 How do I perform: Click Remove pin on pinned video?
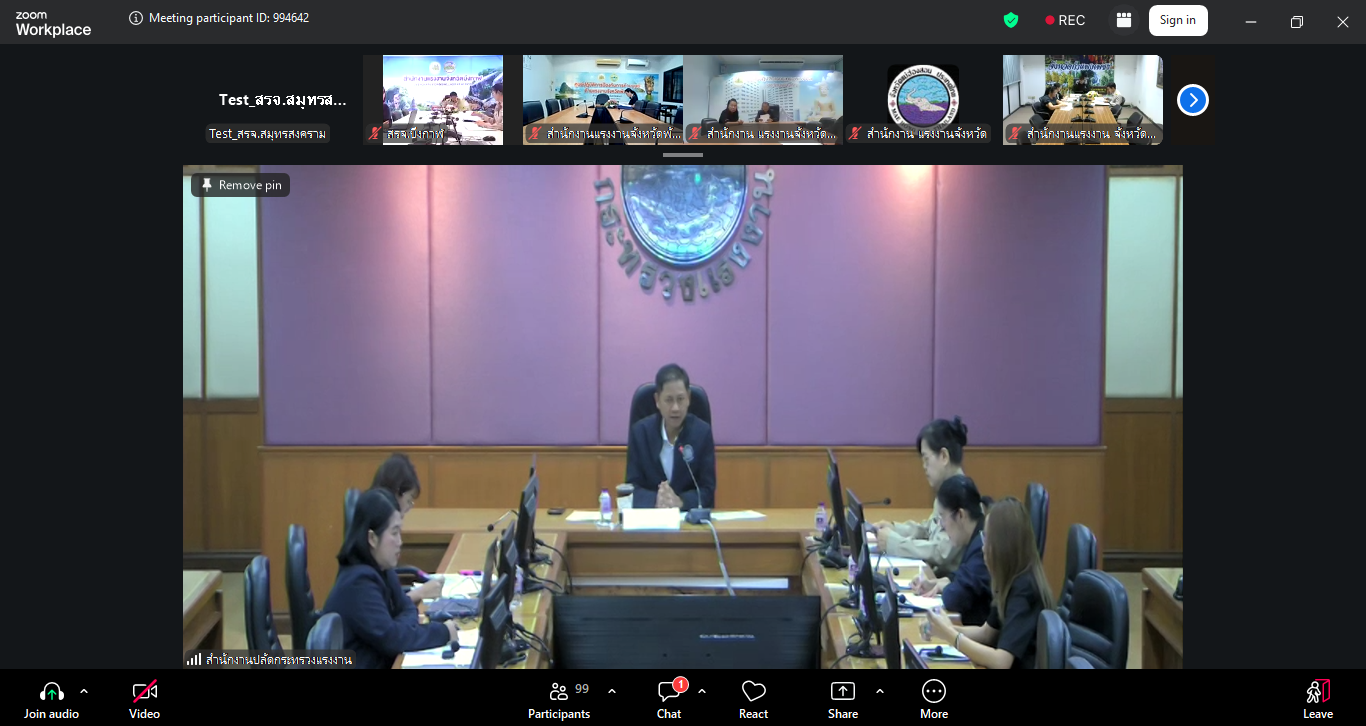pos(241,185)
